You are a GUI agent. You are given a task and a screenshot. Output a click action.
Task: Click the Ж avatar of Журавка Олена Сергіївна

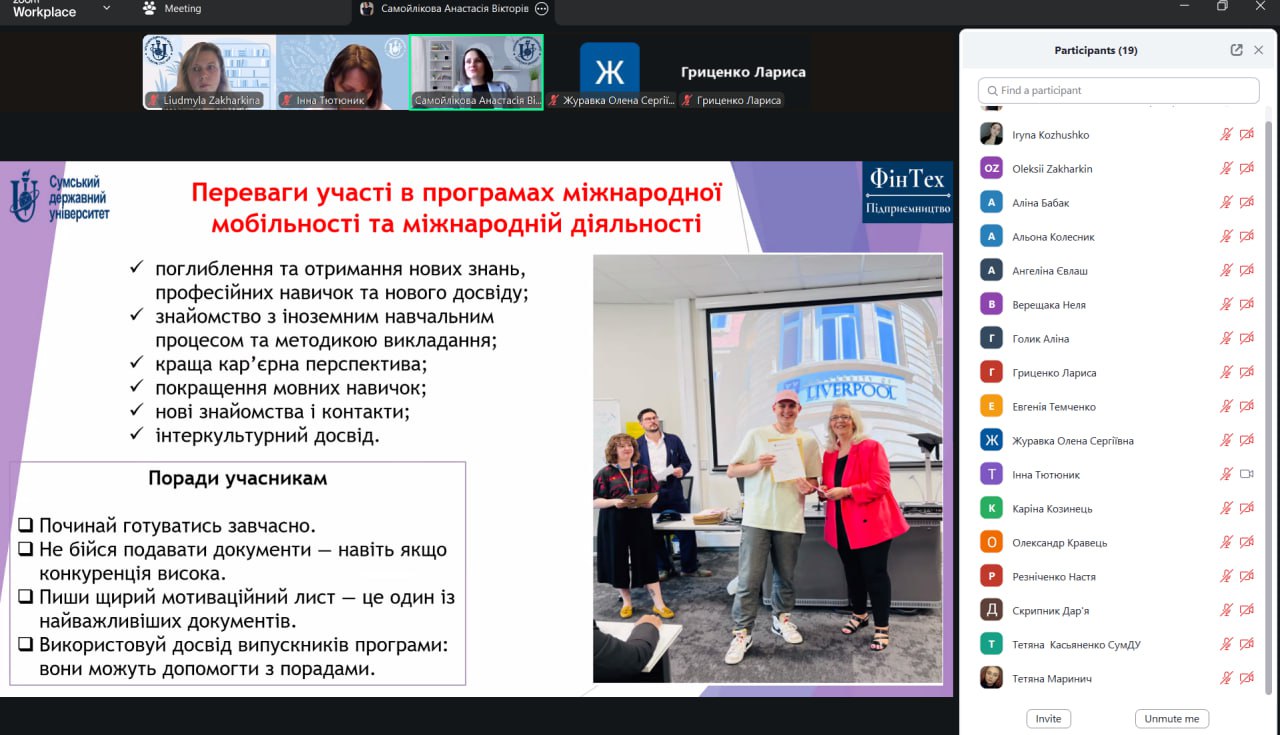[991, 441]
